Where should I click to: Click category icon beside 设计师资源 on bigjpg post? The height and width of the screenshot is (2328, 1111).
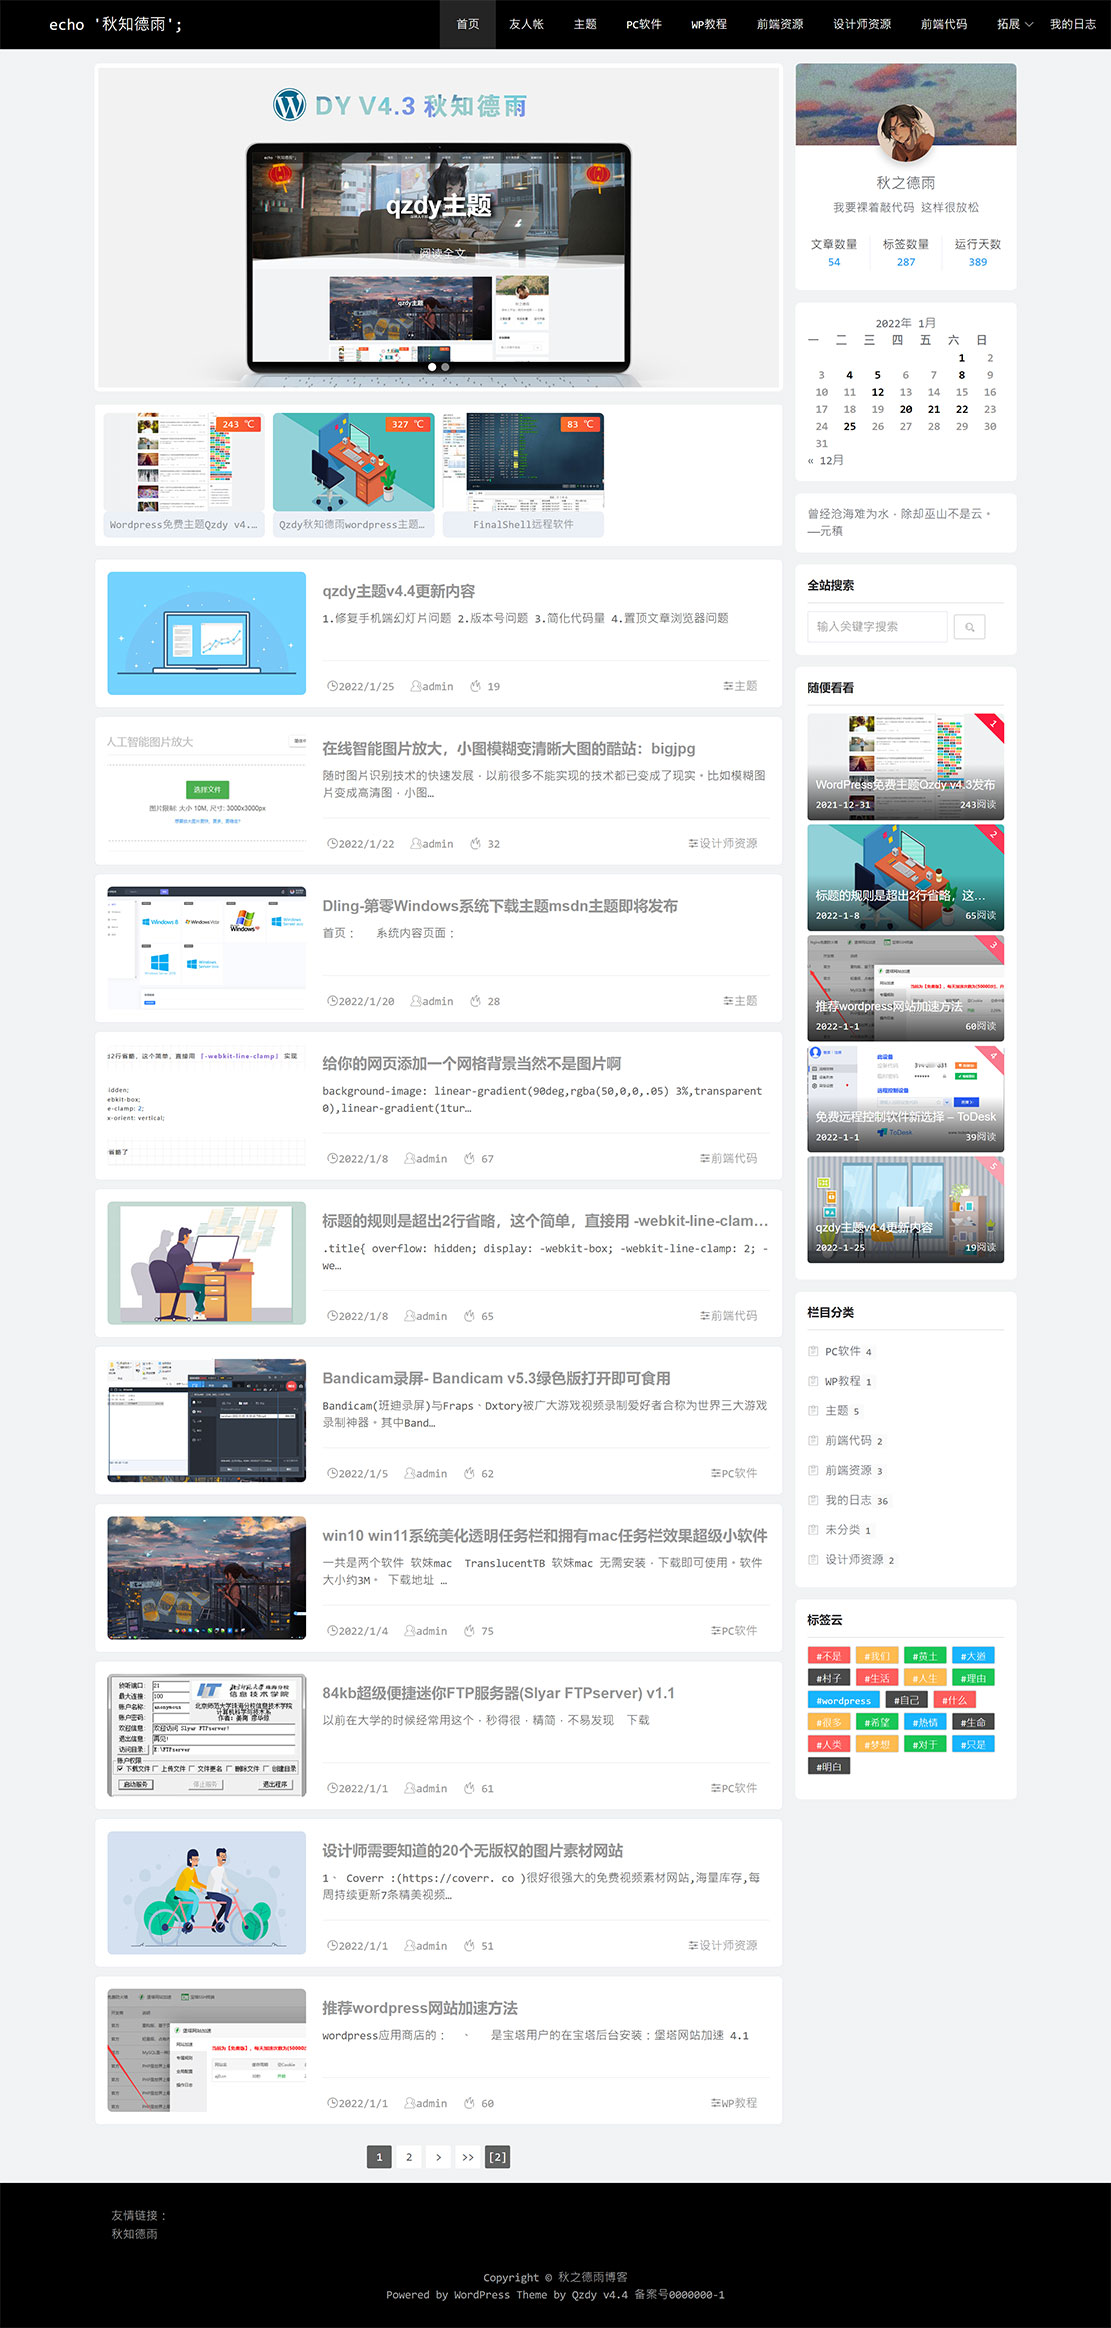pyautogui.click(x=693, y=844)
